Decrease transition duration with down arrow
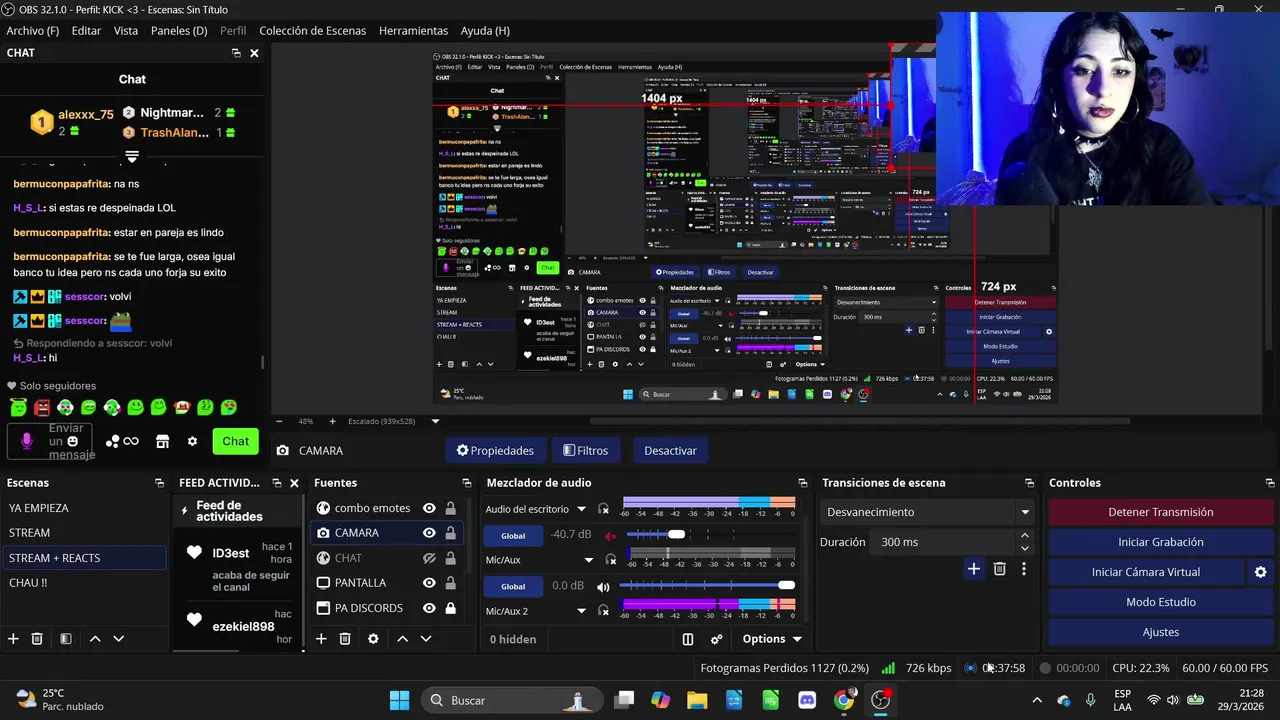The image size is (1280, 720). (x=1025, y=548)
